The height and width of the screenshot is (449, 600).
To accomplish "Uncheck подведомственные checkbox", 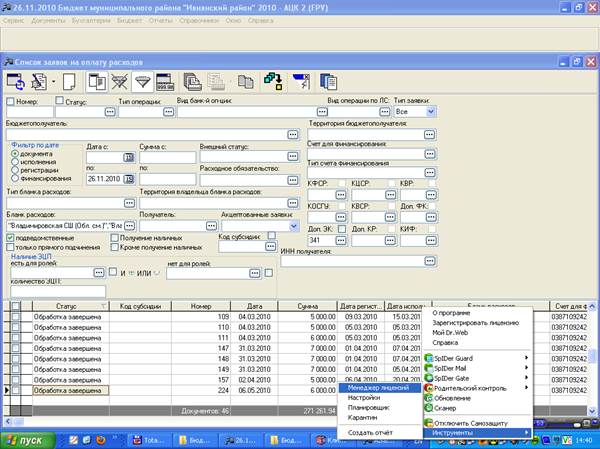I will 10,238.
